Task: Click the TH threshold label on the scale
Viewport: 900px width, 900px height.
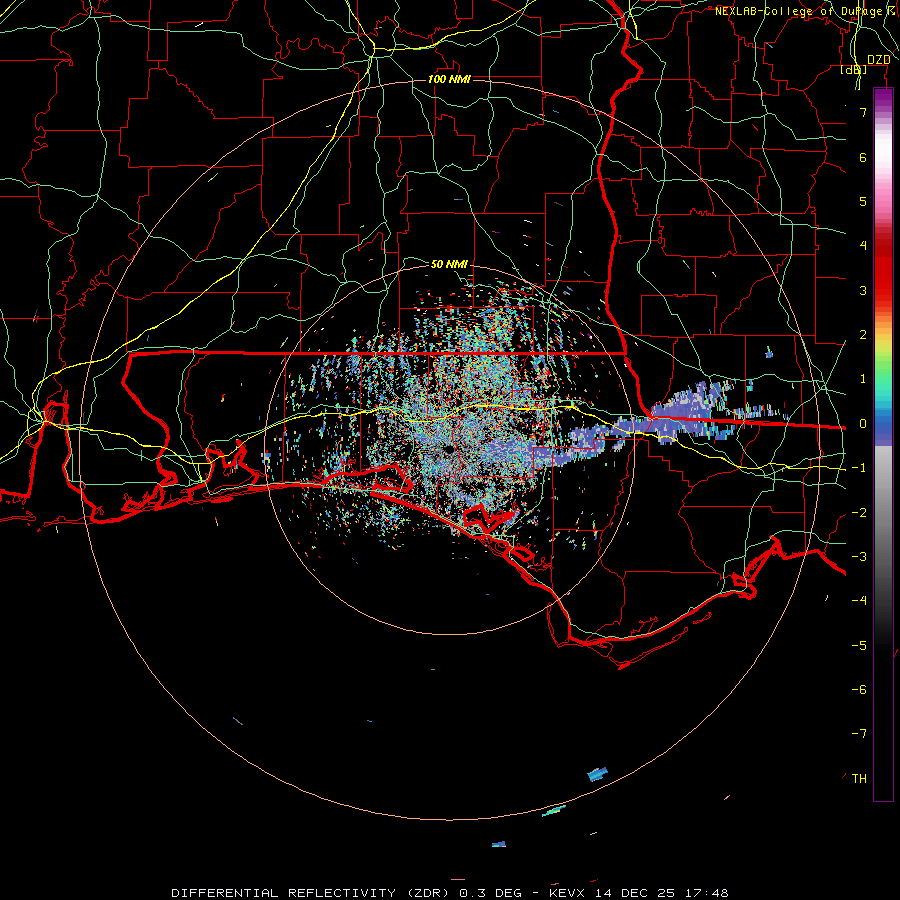Action: pos(859,779)
